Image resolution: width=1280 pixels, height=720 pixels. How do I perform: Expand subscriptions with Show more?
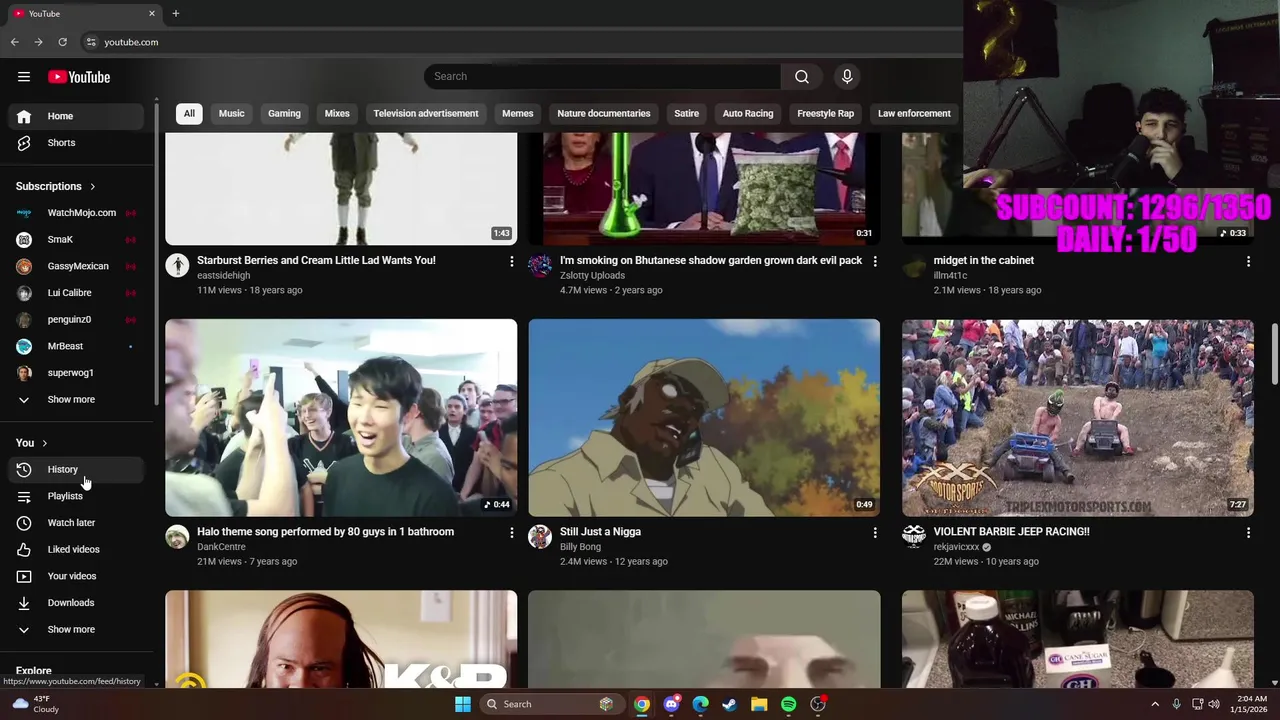(76, 400)
